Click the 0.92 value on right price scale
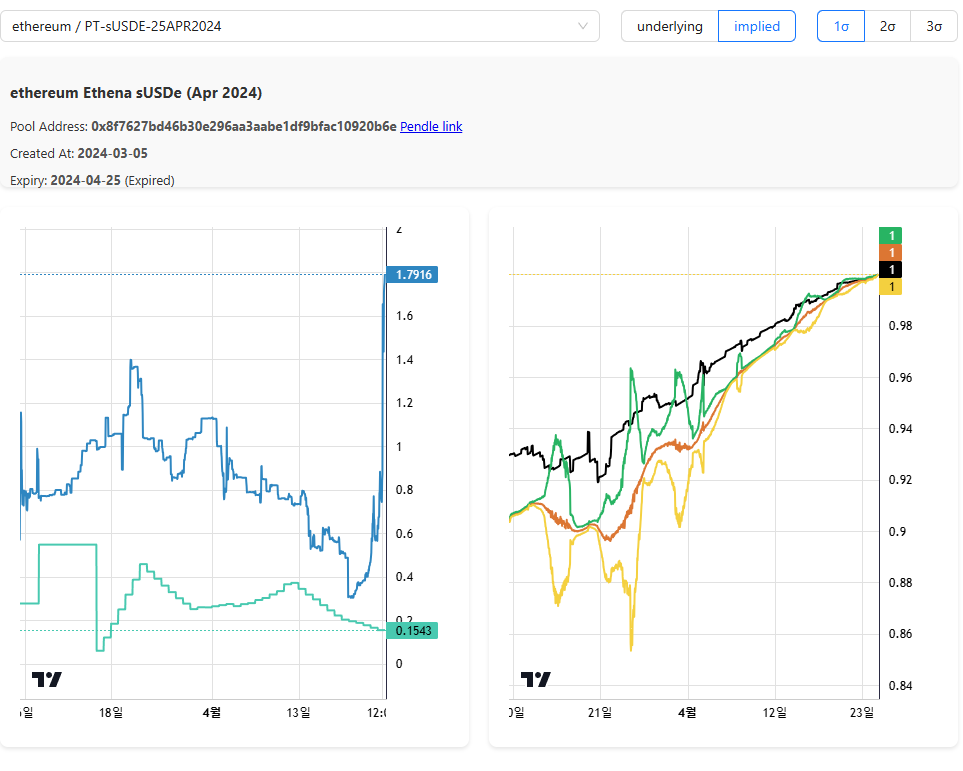The width and height of the screenshot is (963, 771). 900,480
